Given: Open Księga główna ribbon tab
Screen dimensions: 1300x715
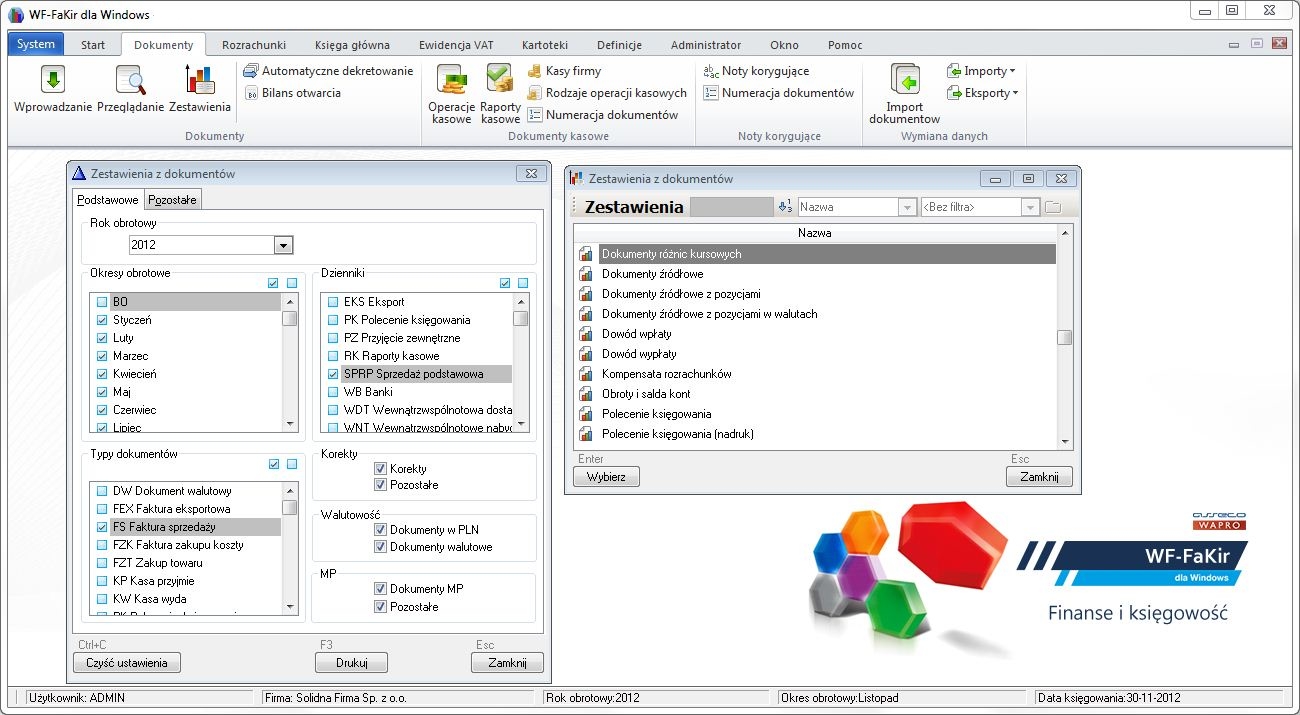Looking at the screenshot, I should pos(352,45).
